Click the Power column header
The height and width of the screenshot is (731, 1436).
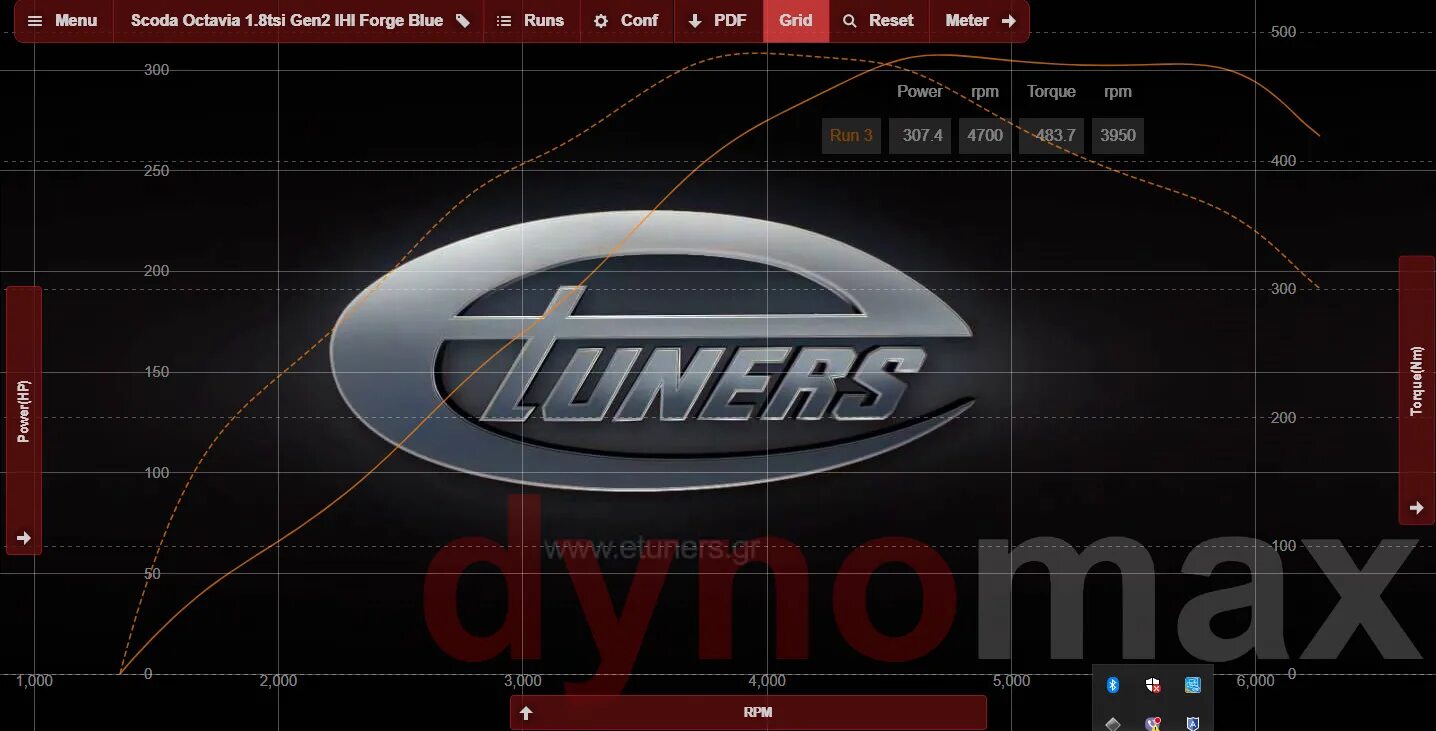(x=919, y=91)
